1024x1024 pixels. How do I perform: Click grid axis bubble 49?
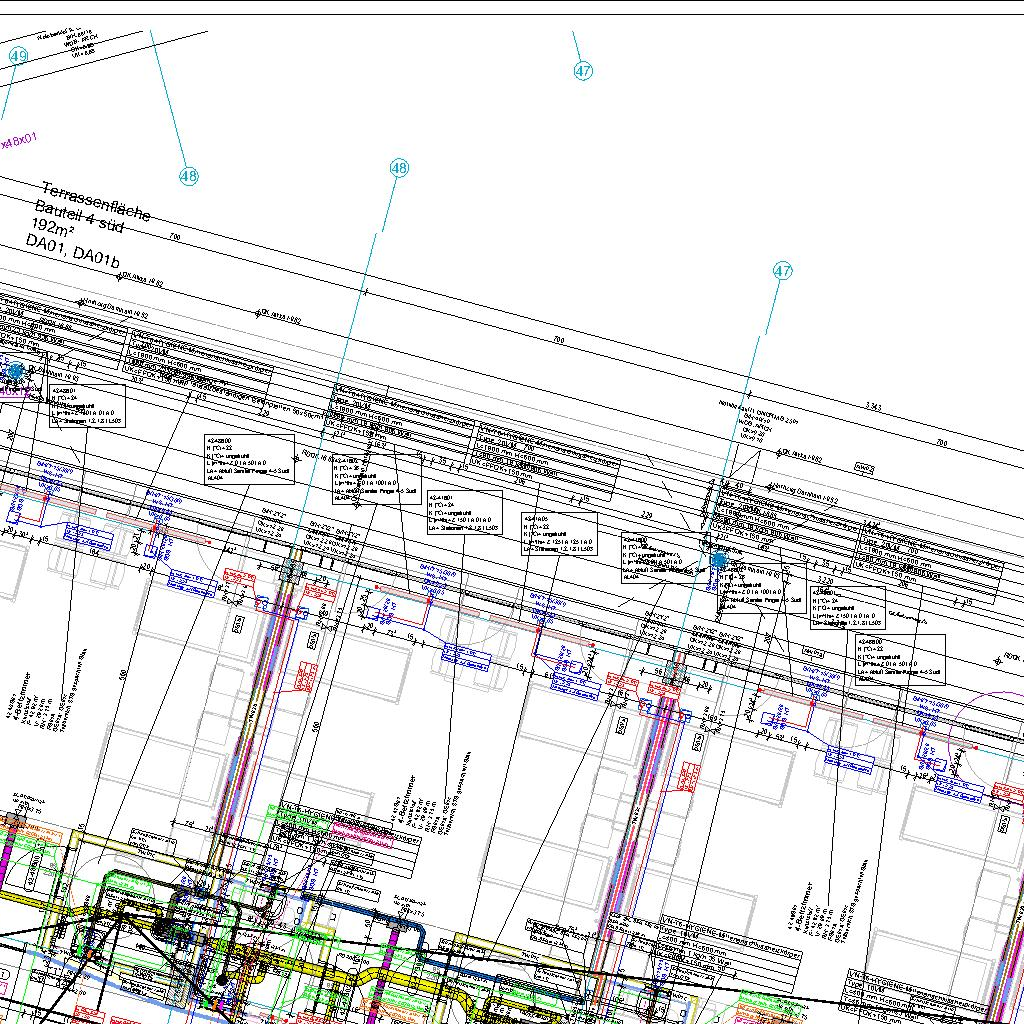[x=18, y=56]
